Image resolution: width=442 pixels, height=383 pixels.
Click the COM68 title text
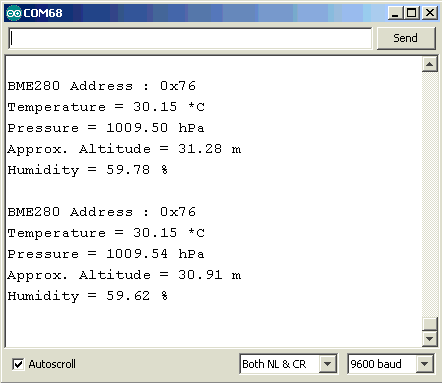[x=43, y=13]
